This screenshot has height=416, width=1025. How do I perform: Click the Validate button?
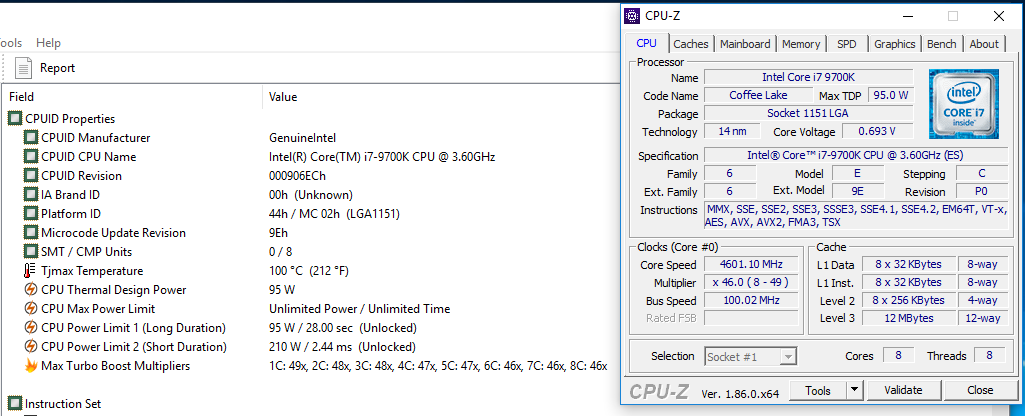point(903,390)
